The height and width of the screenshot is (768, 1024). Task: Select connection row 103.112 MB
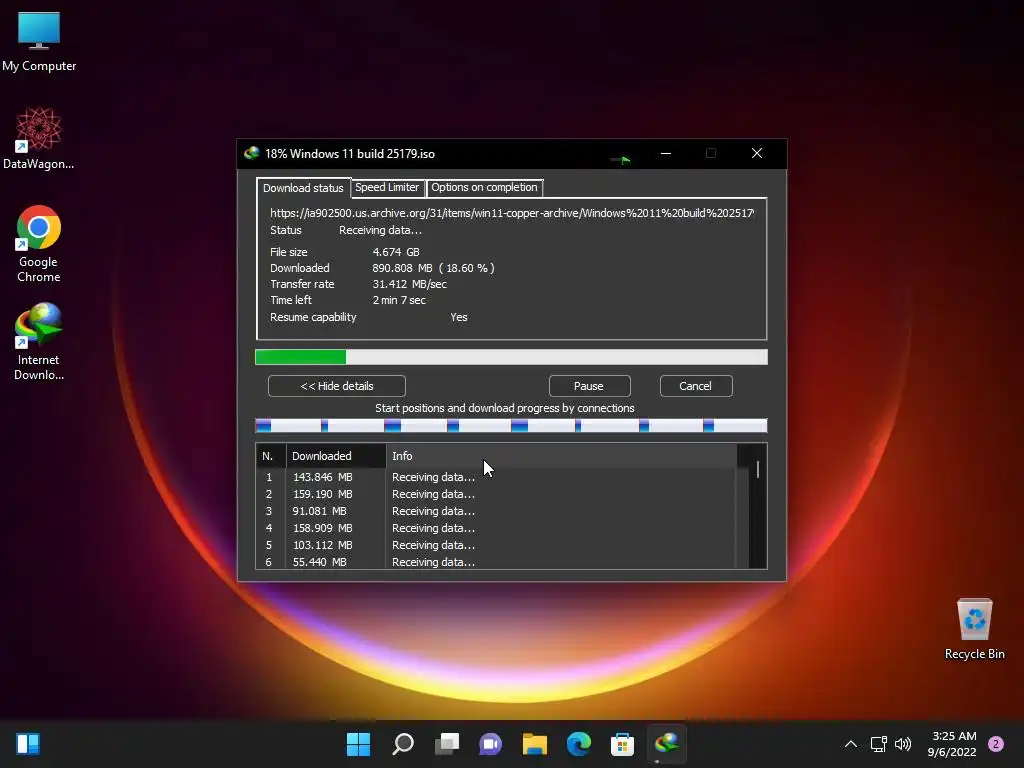[x=496, y=545]
